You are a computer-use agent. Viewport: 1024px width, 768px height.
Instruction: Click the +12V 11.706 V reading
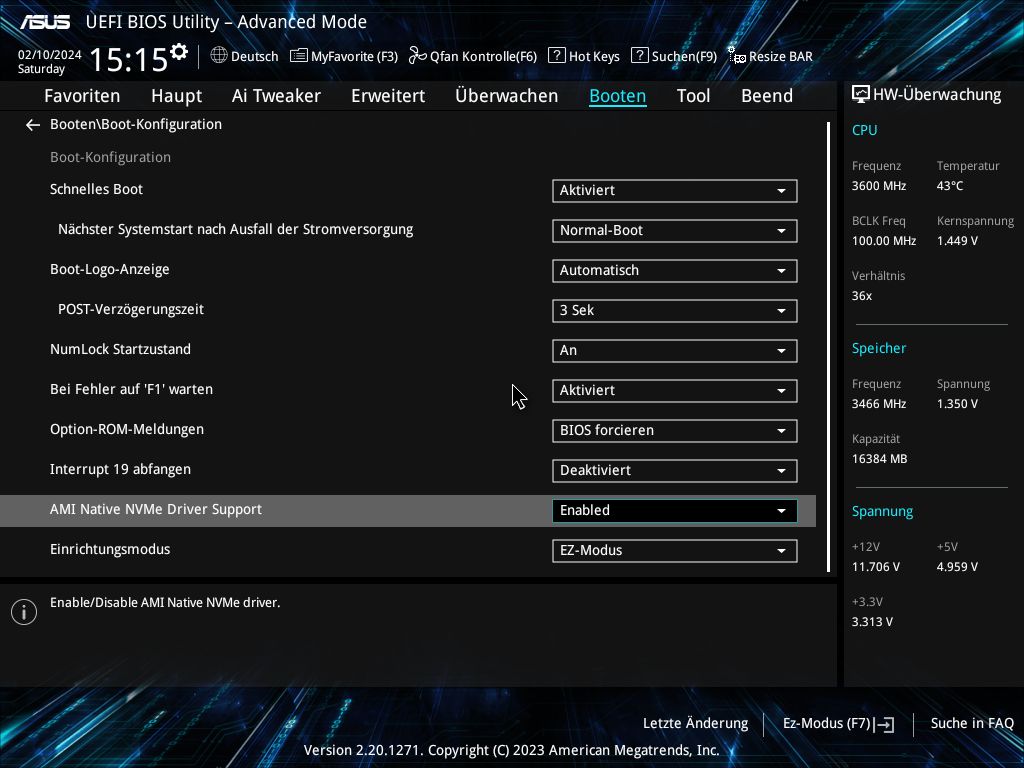(x=876, y=567)
